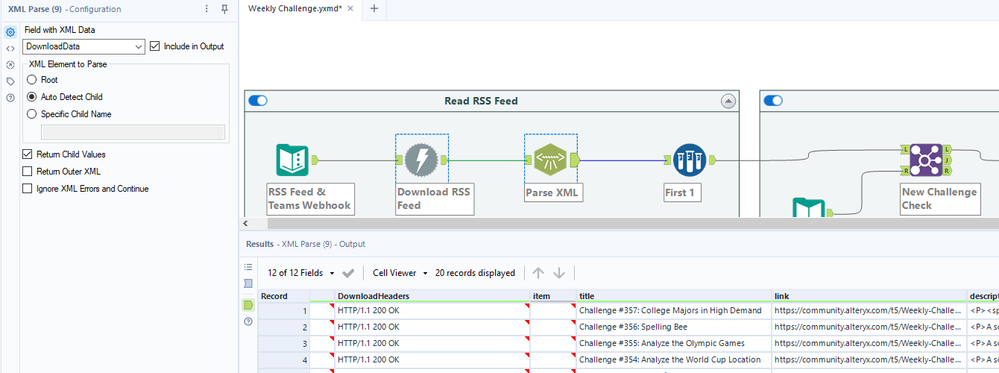The width and height of the screenshot is (999, 373).
Task: Toggle the second container's enable switch
Action: (773, 101)
